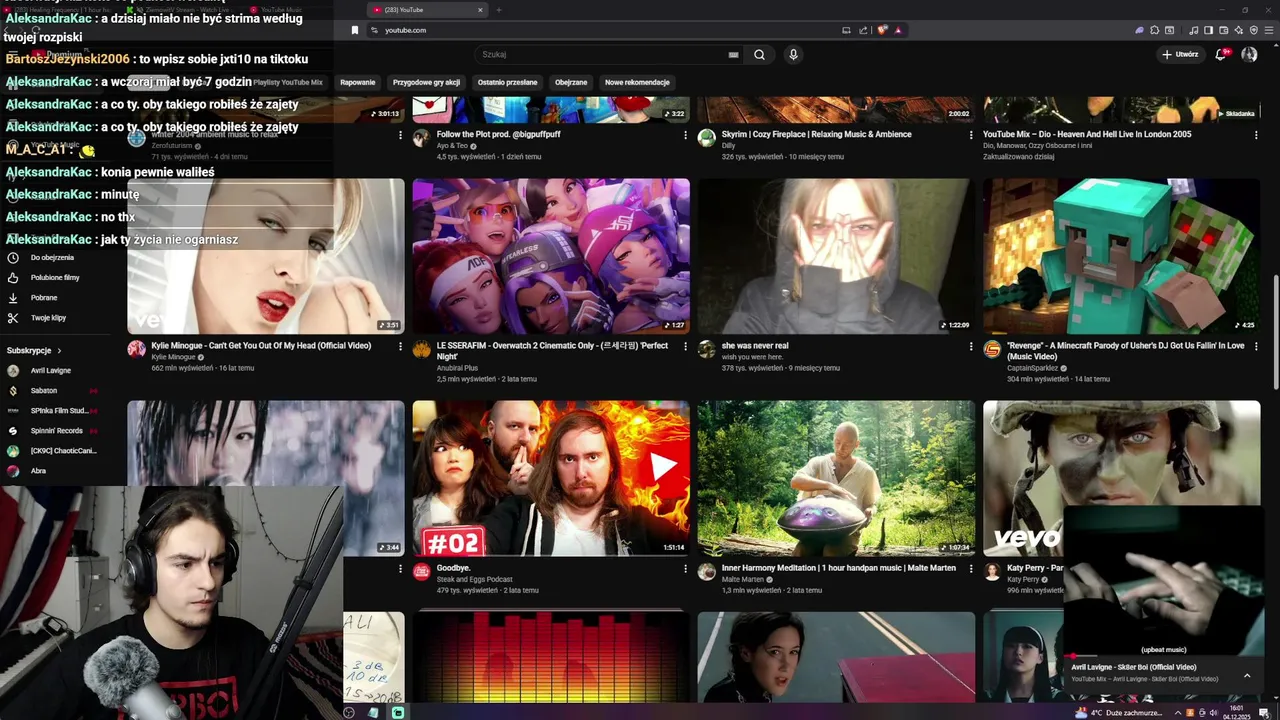Open options menu for Revenge Minecraft parody
1280x720 pixels.
pos(1256,346)
